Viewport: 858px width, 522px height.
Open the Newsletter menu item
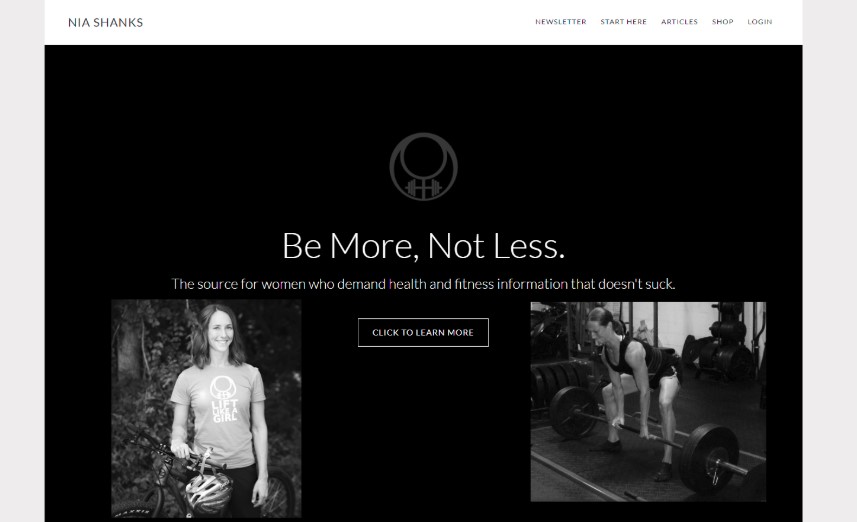(561, 22)
